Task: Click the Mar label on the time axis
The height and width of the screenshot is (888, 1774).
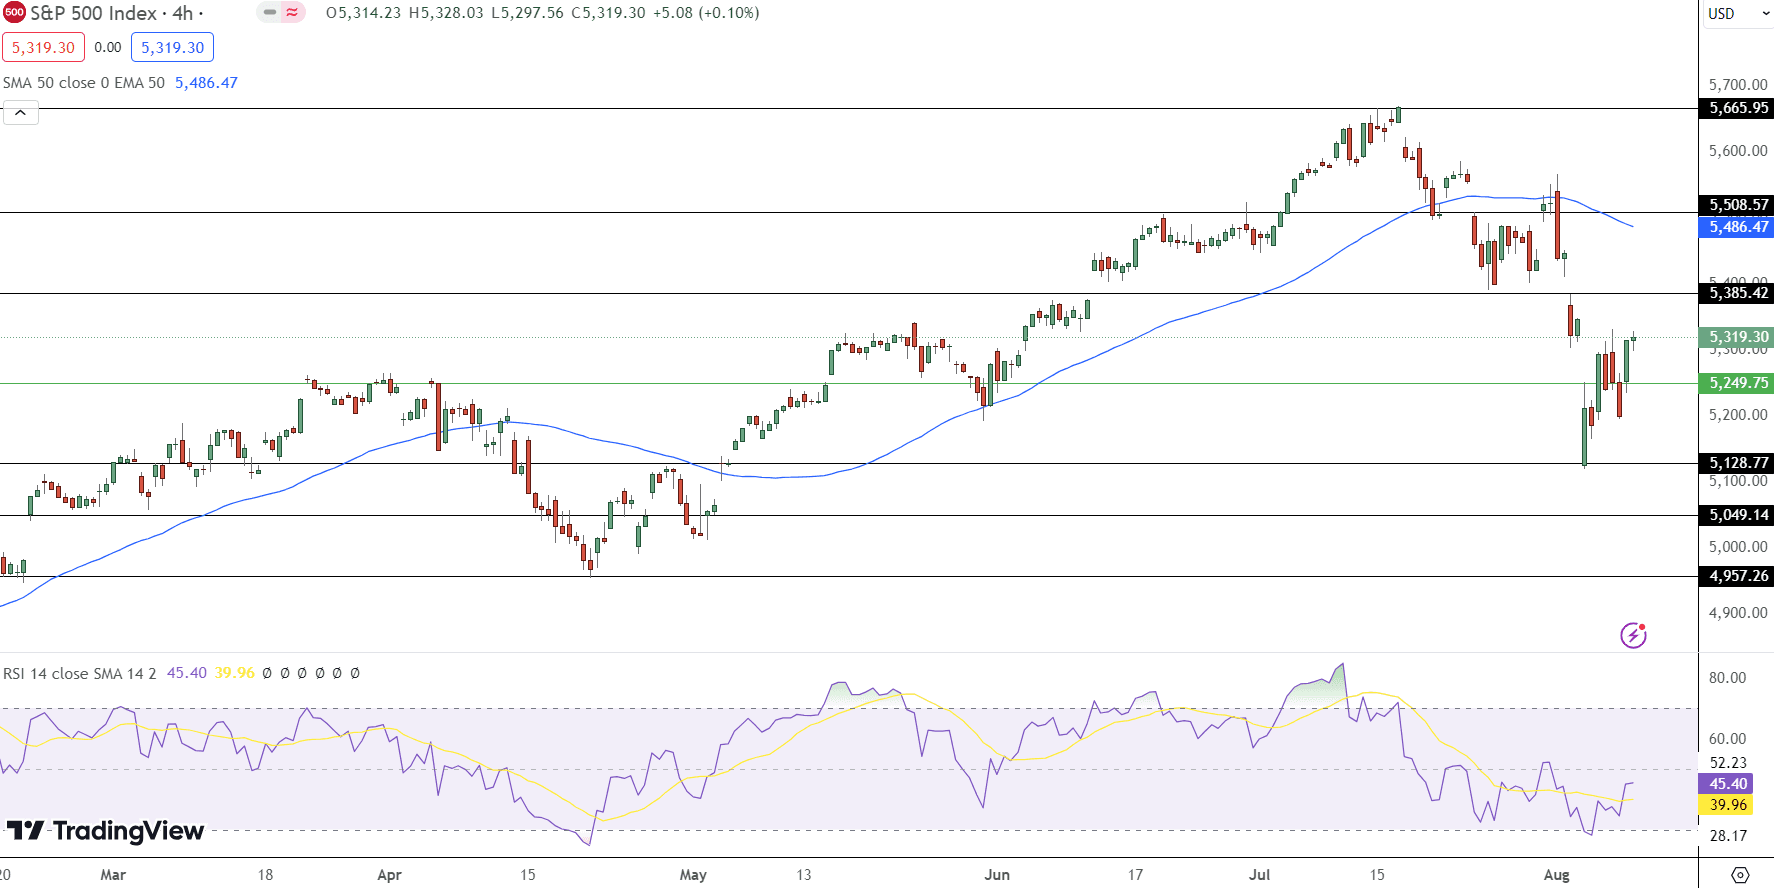Action: (113, 875)
